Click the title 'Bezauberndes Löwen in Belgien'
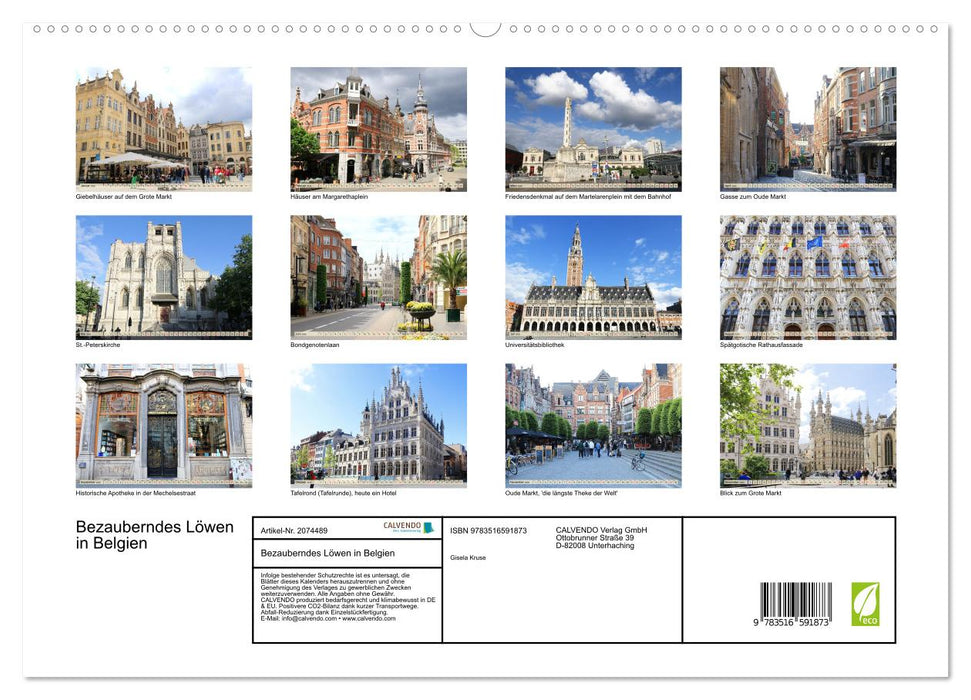971x700 pixels. pyautogui.click(x=151, y=533)
